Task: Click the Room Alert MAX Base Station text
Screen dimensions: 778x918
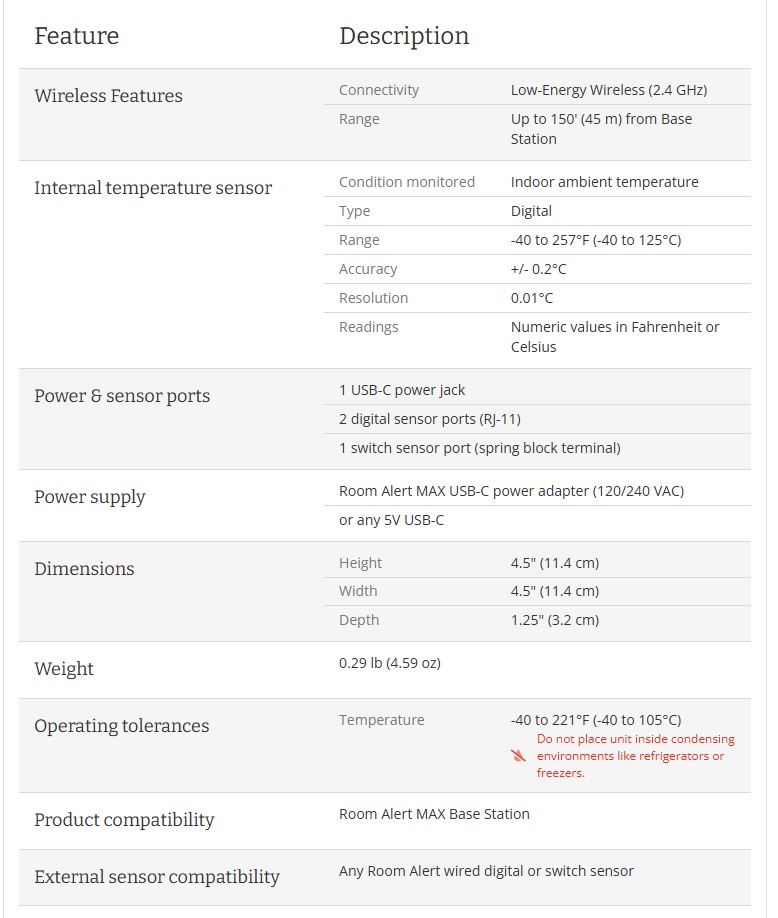Action: 434,814
